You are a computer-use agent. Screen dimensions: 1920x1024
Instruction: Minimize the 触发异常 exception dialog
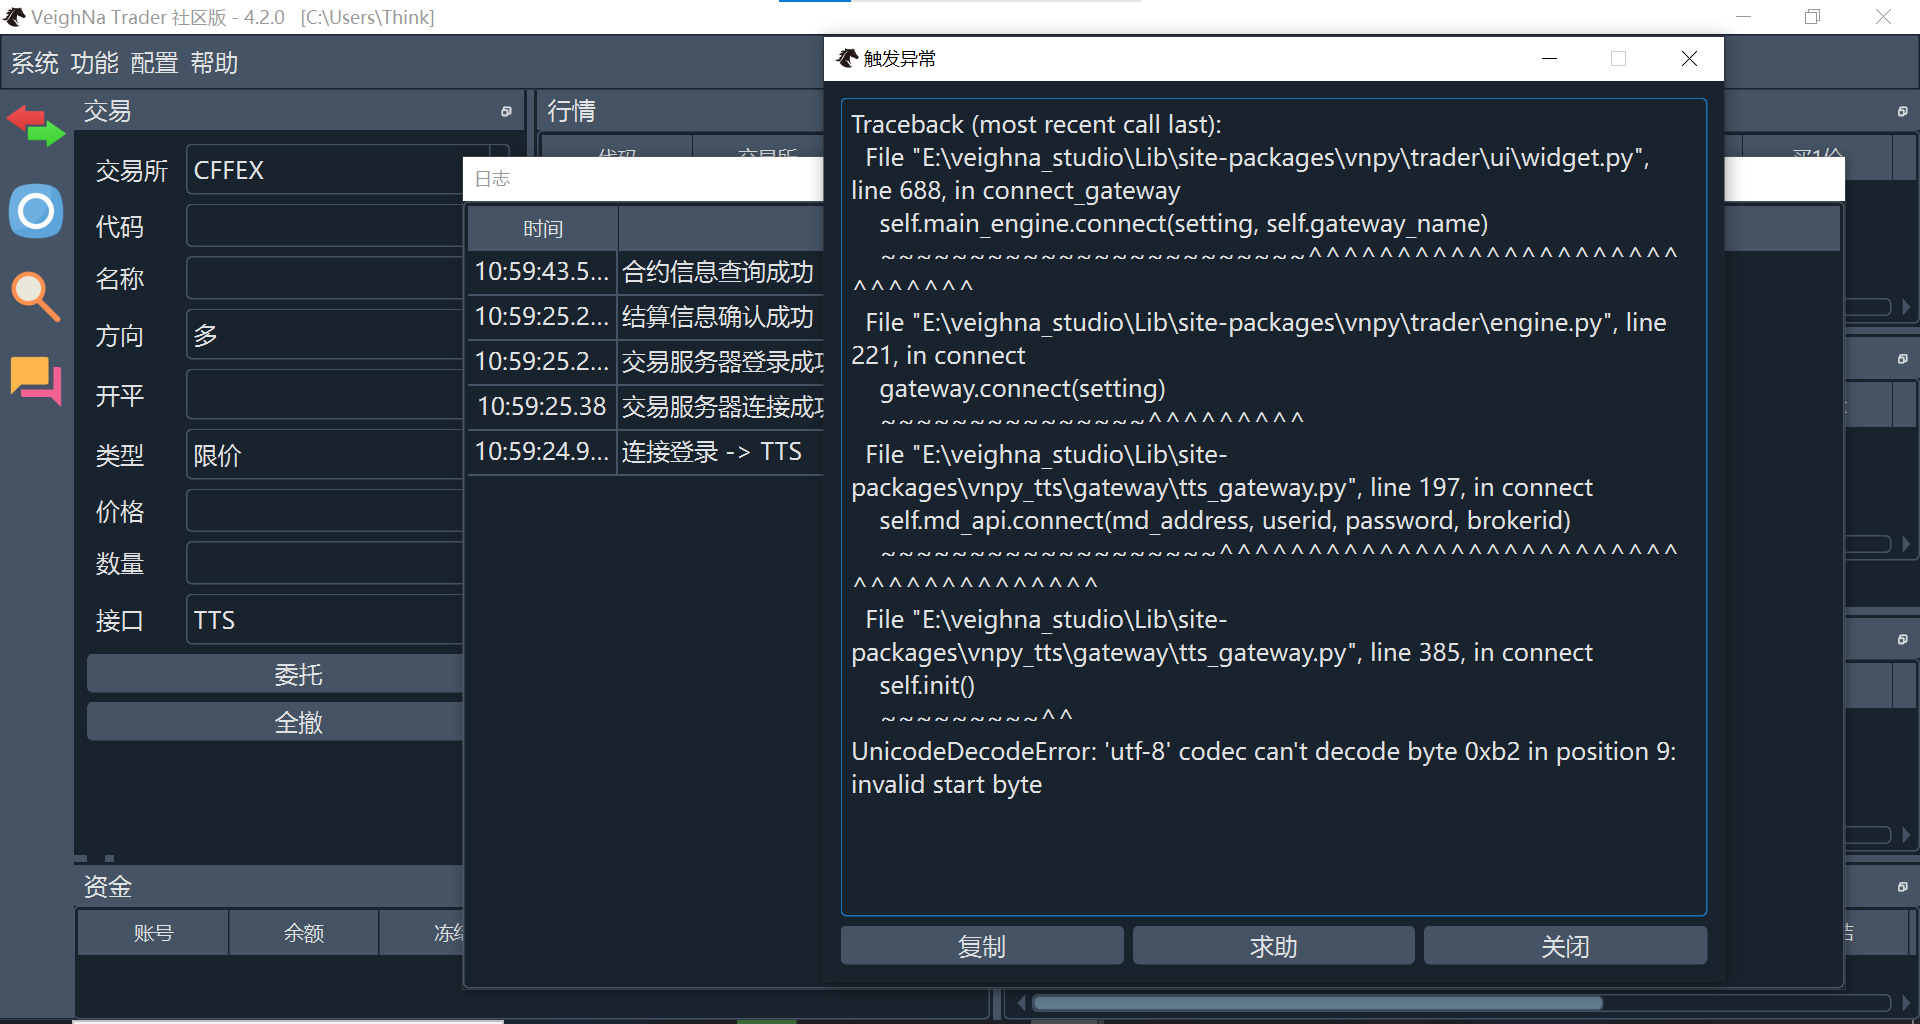[x=1549, y=59]
